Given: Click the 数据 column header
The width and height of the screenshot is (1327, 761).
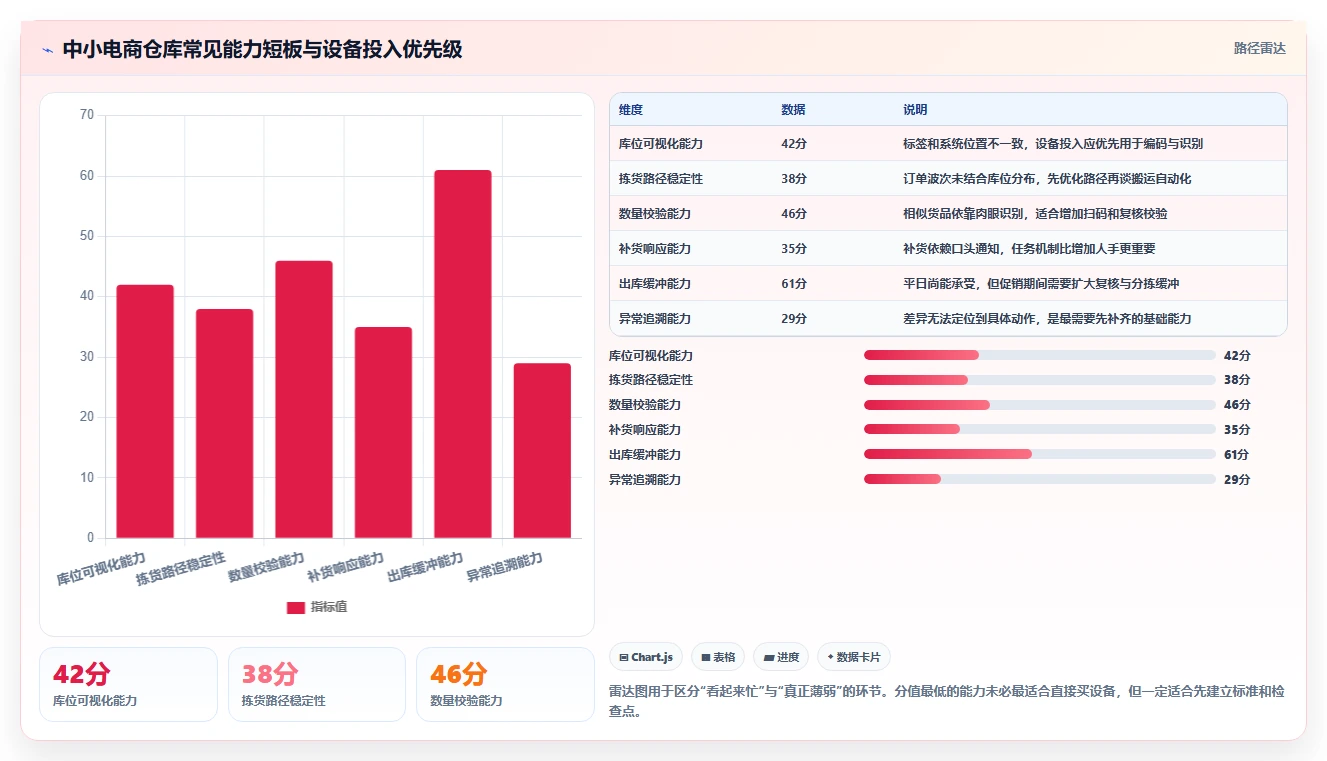Looking at the screenshot, I should point(793,110).
